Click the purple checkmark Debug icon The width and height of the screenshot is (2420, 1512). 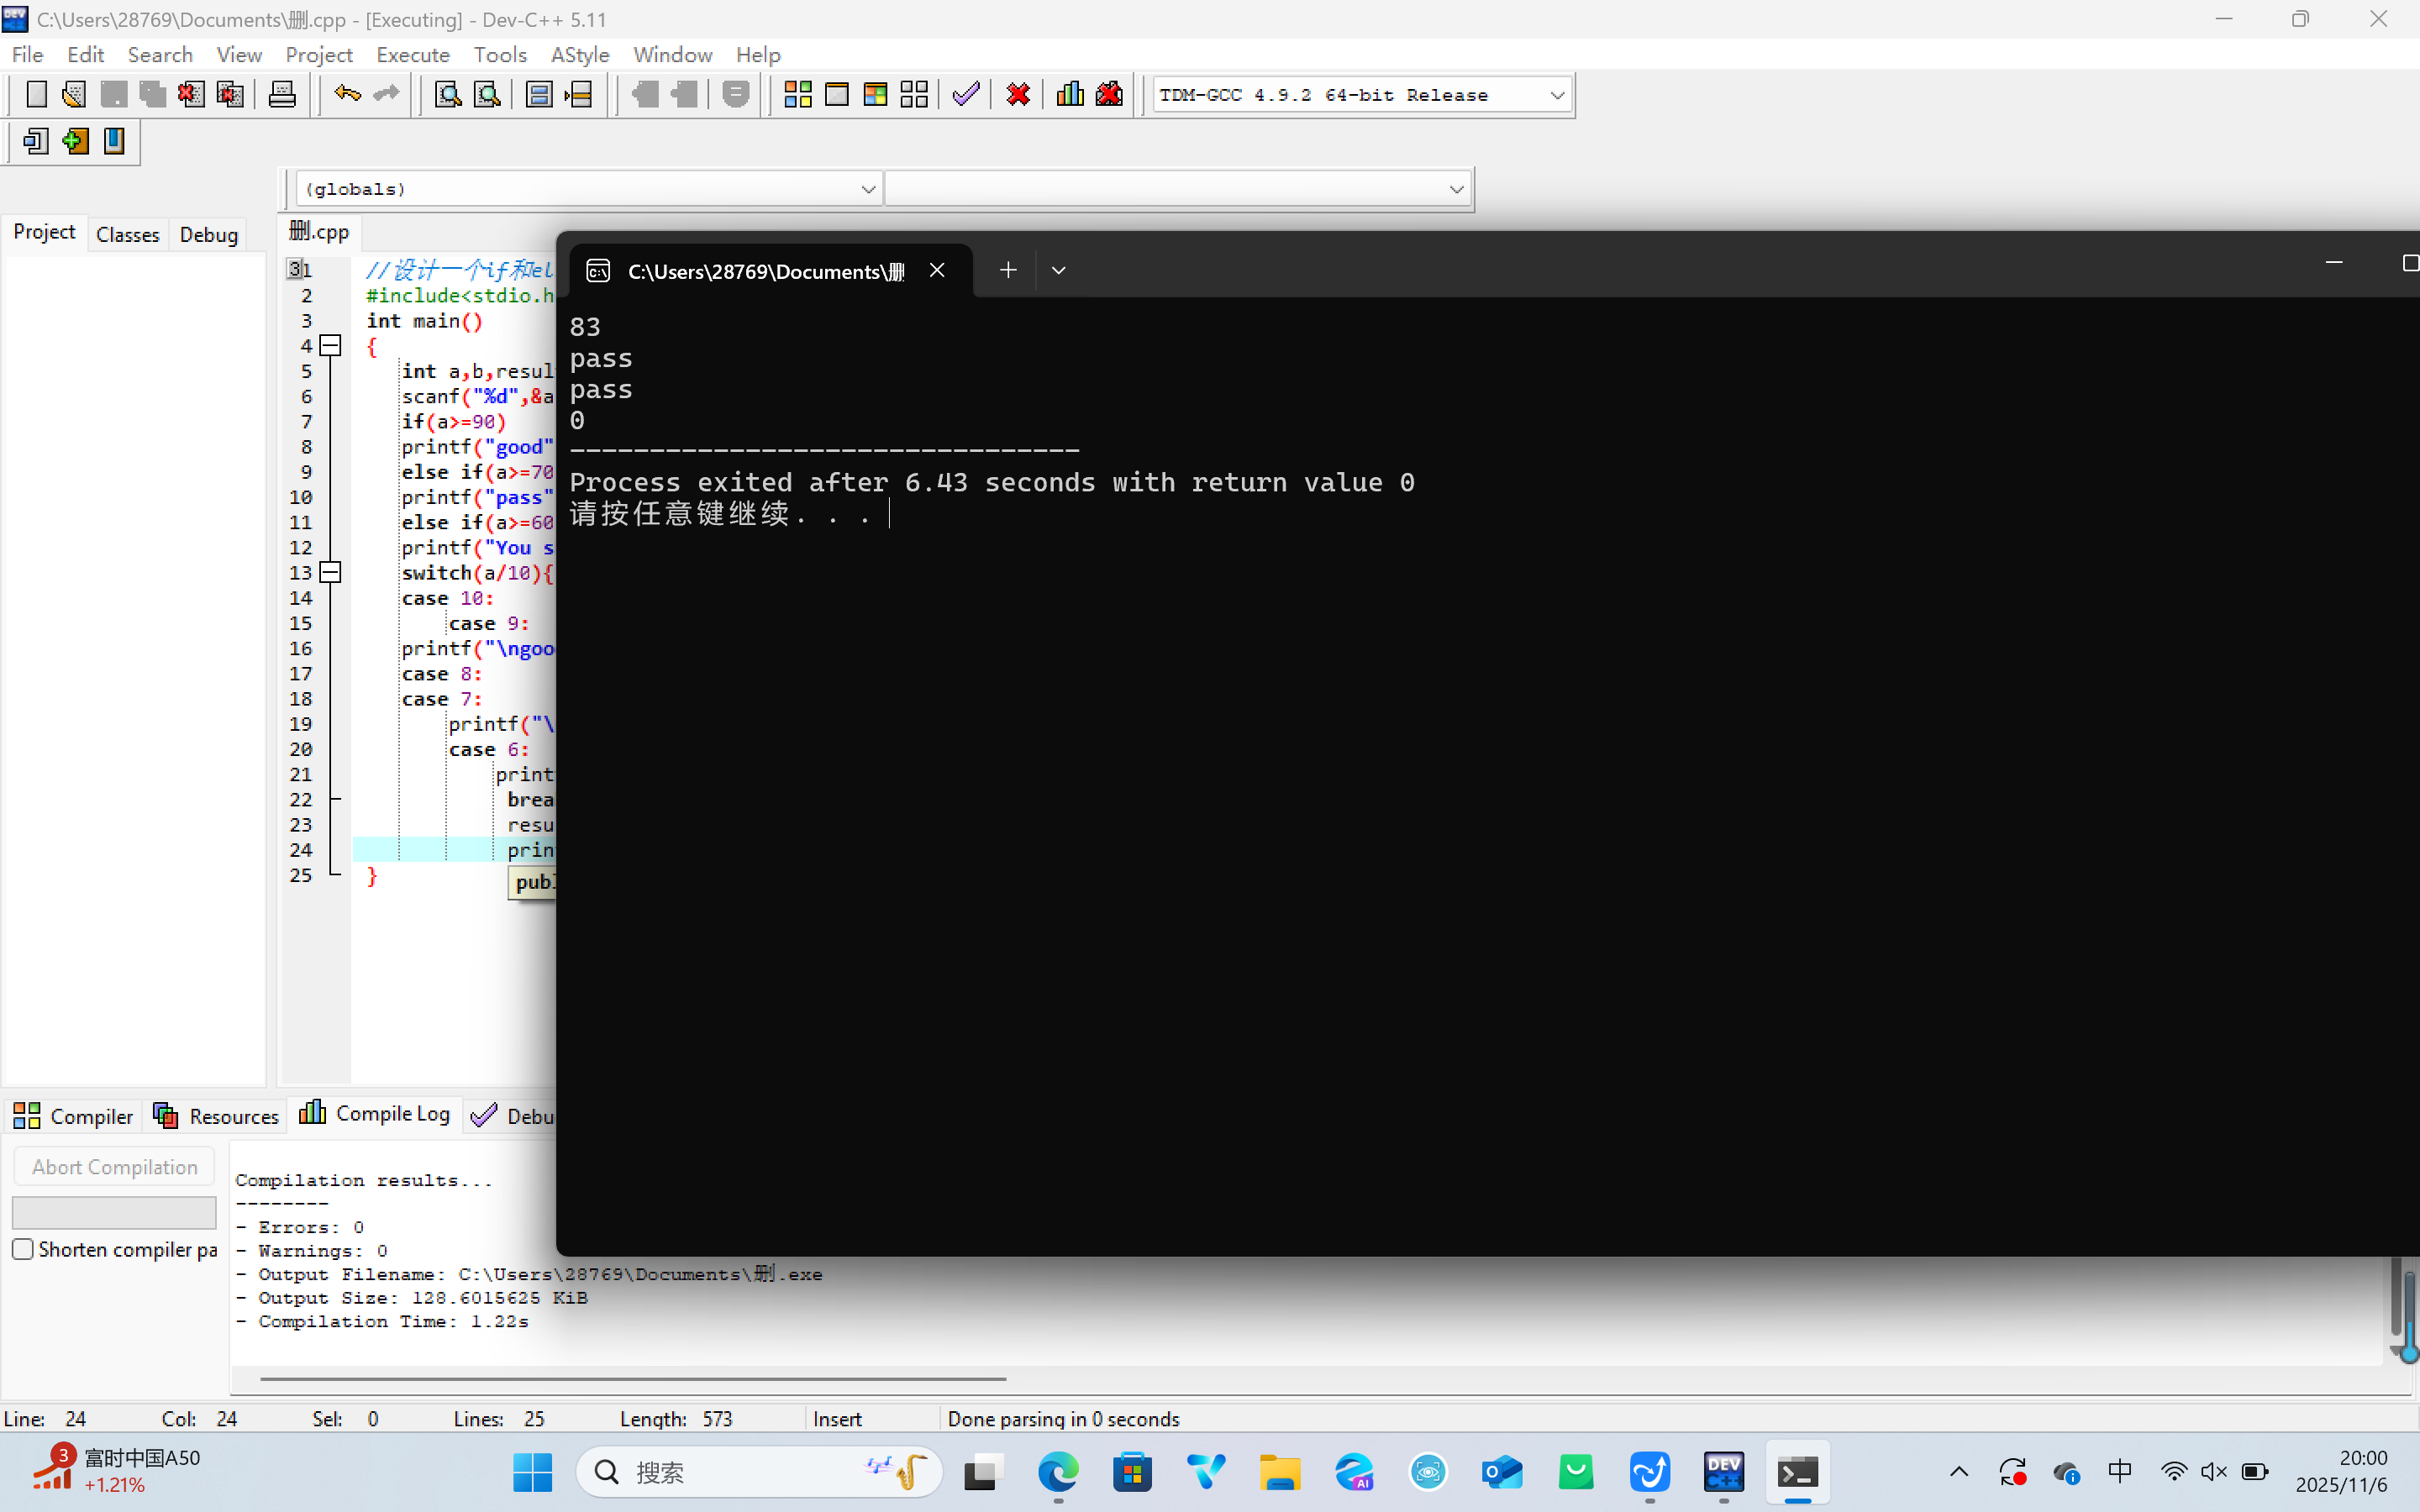click(965, 95)
